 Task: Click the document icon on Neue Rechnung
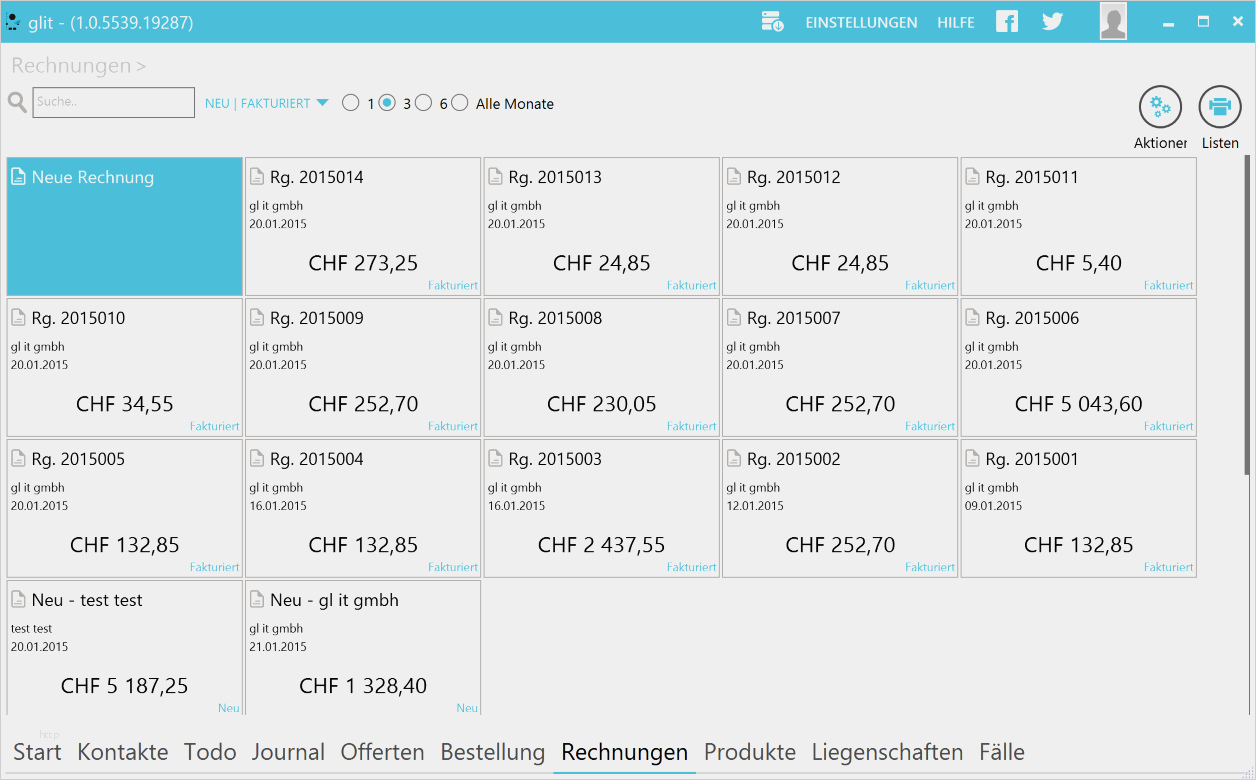click(x=18, y=177)
